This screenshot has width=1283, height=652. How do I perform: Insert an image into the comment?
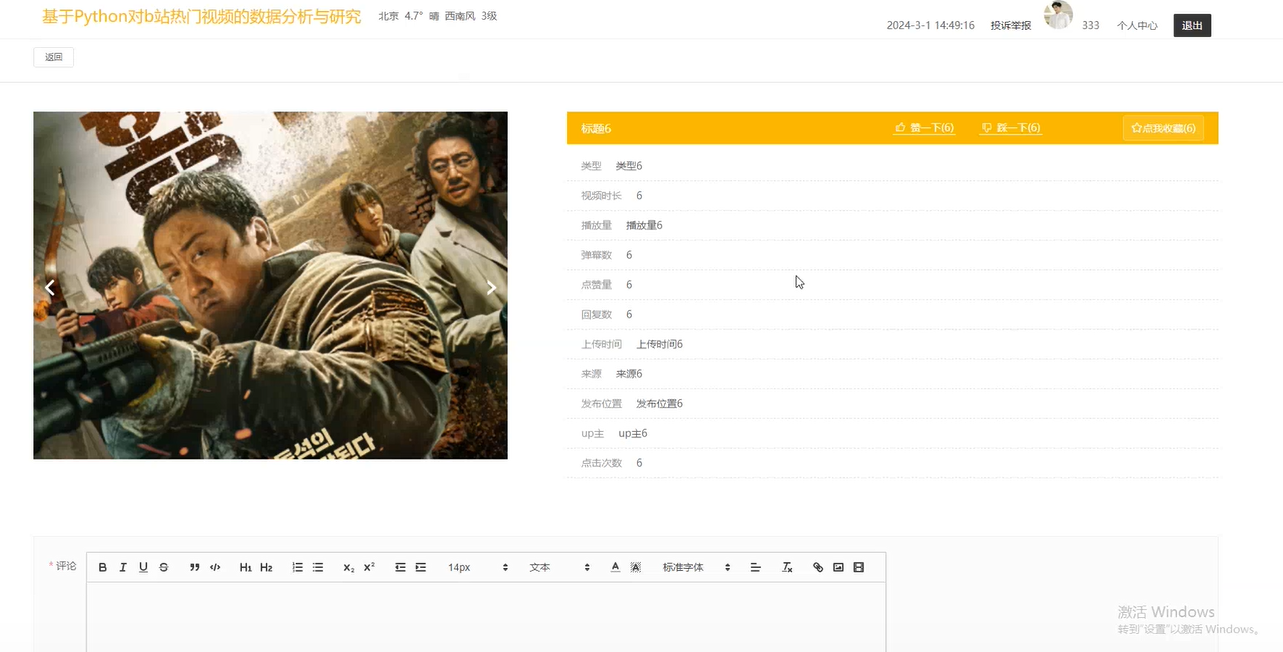click(x=838, y=567)
